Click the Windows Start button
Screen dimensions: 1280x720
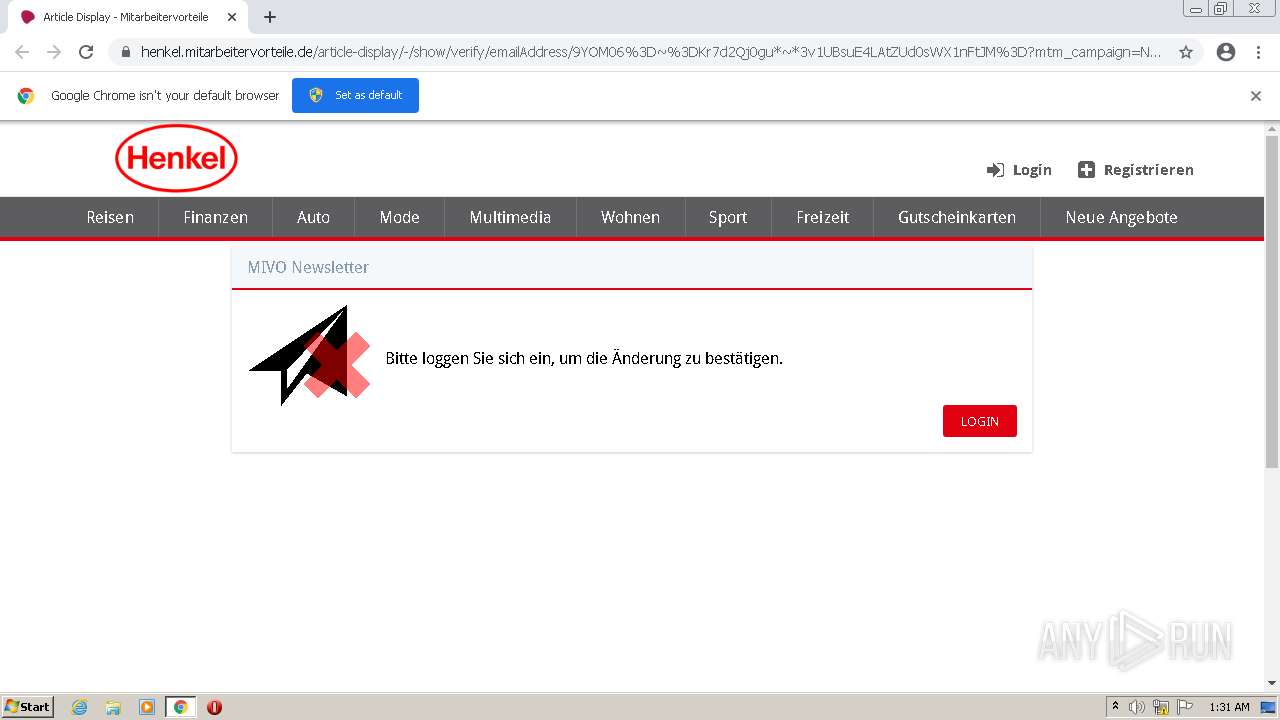tap(27, 706)
